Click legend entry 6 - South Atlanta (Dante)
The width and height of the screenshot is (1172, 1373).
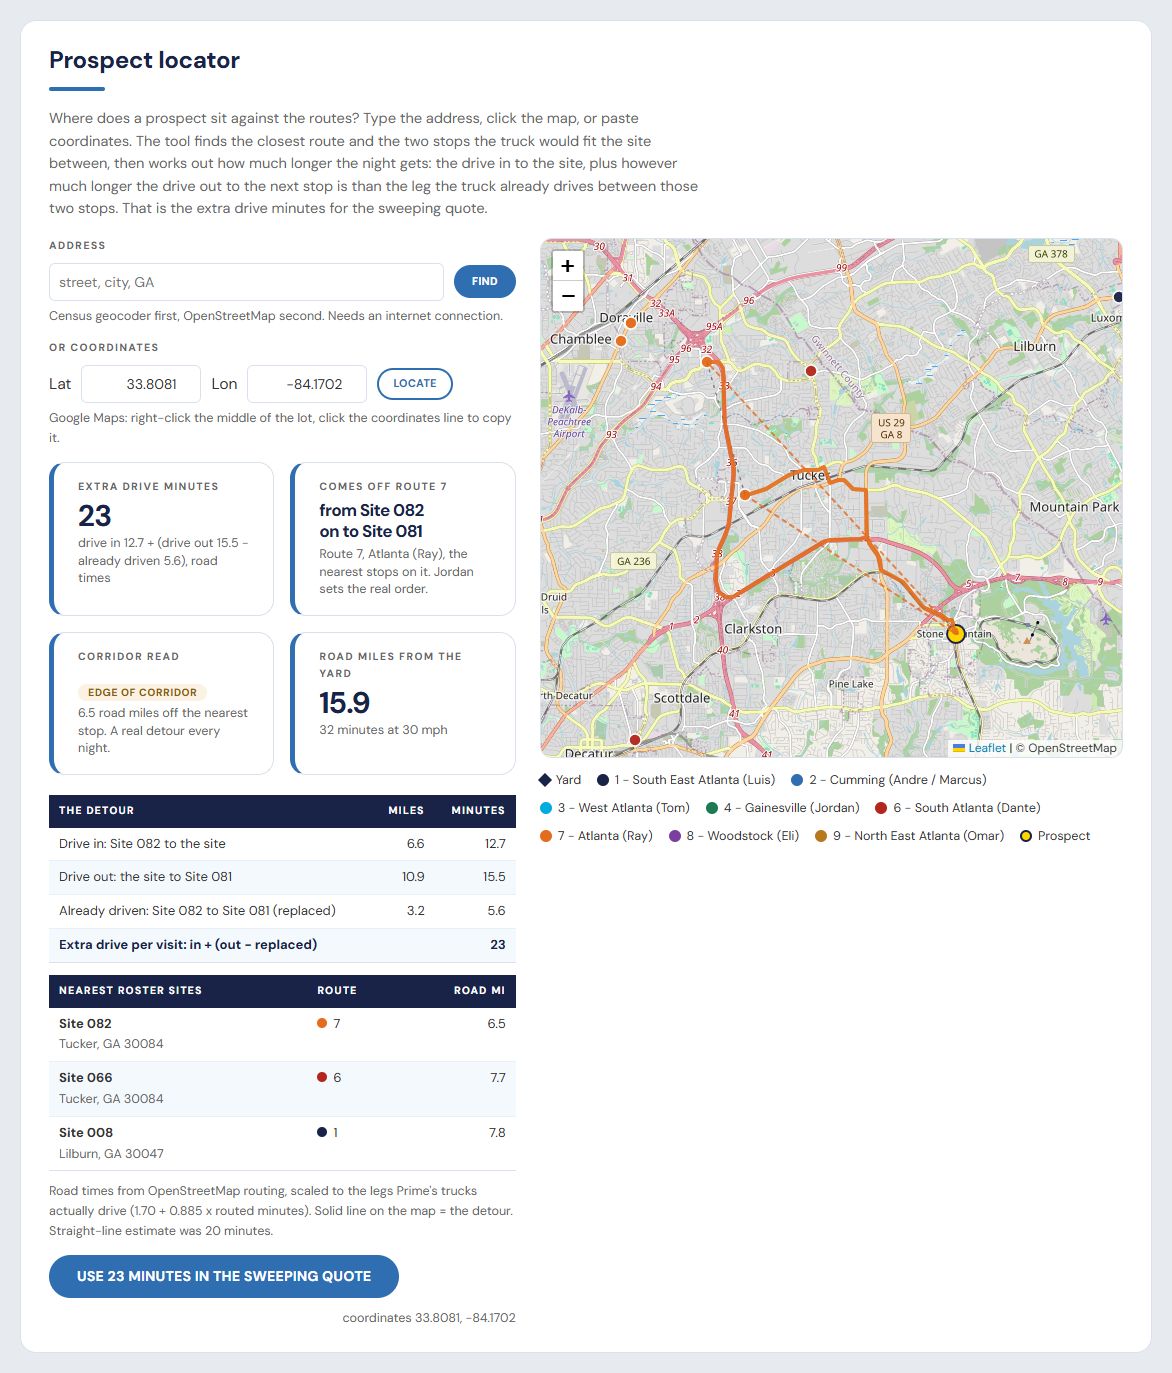958,808
